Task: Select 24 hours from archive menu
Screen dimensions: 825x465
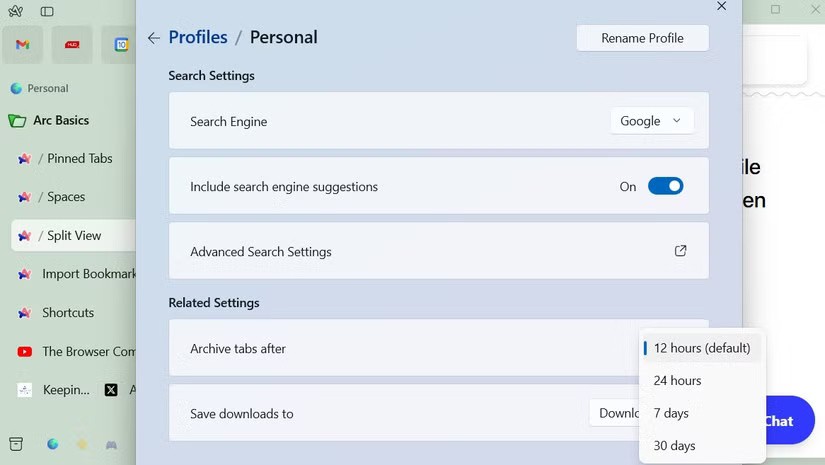Action: (x=677, y=380)
